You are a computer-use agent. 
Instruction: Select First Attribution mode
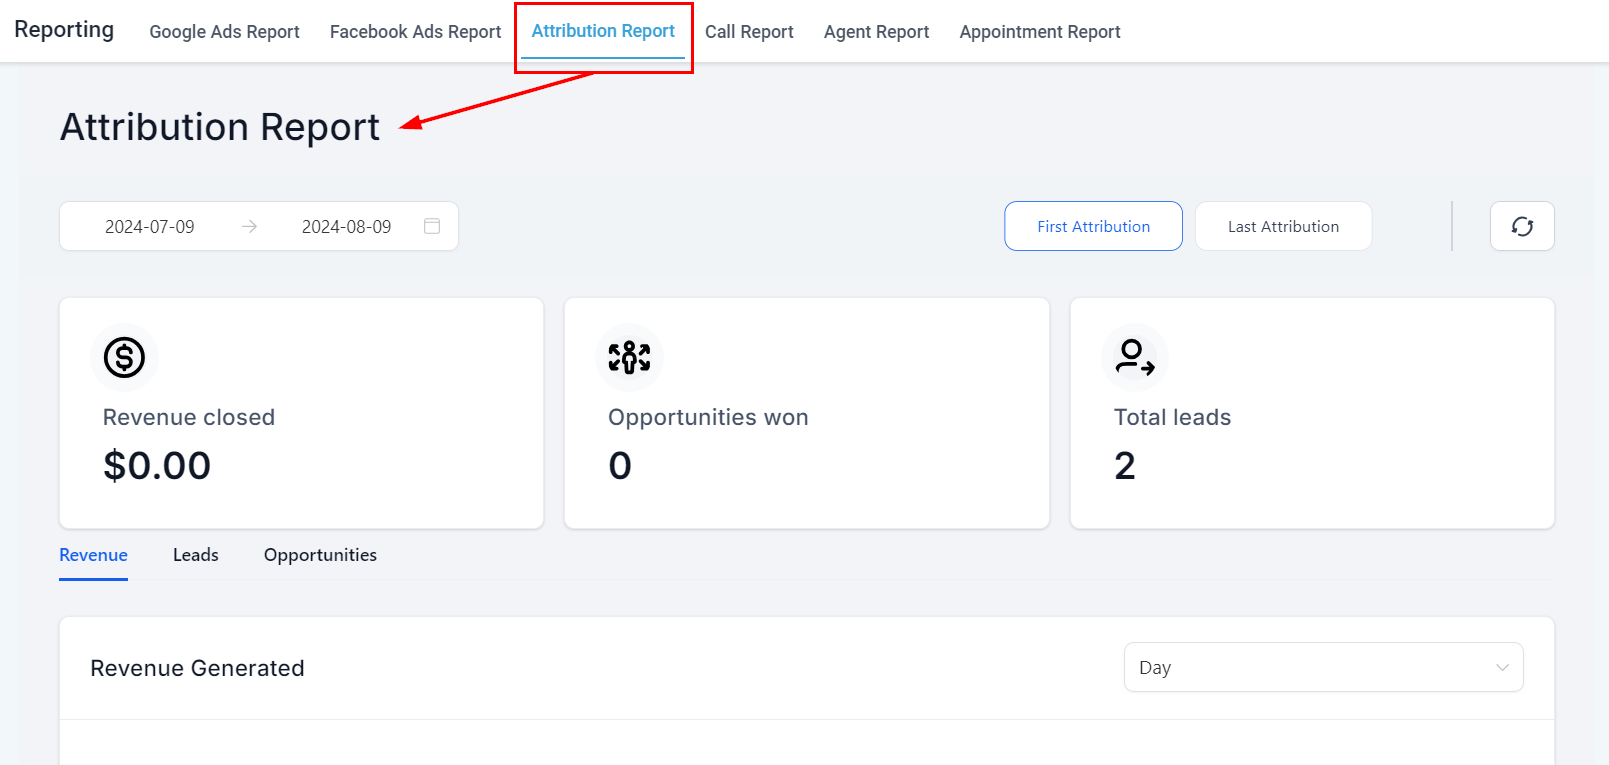[1093, 227]
